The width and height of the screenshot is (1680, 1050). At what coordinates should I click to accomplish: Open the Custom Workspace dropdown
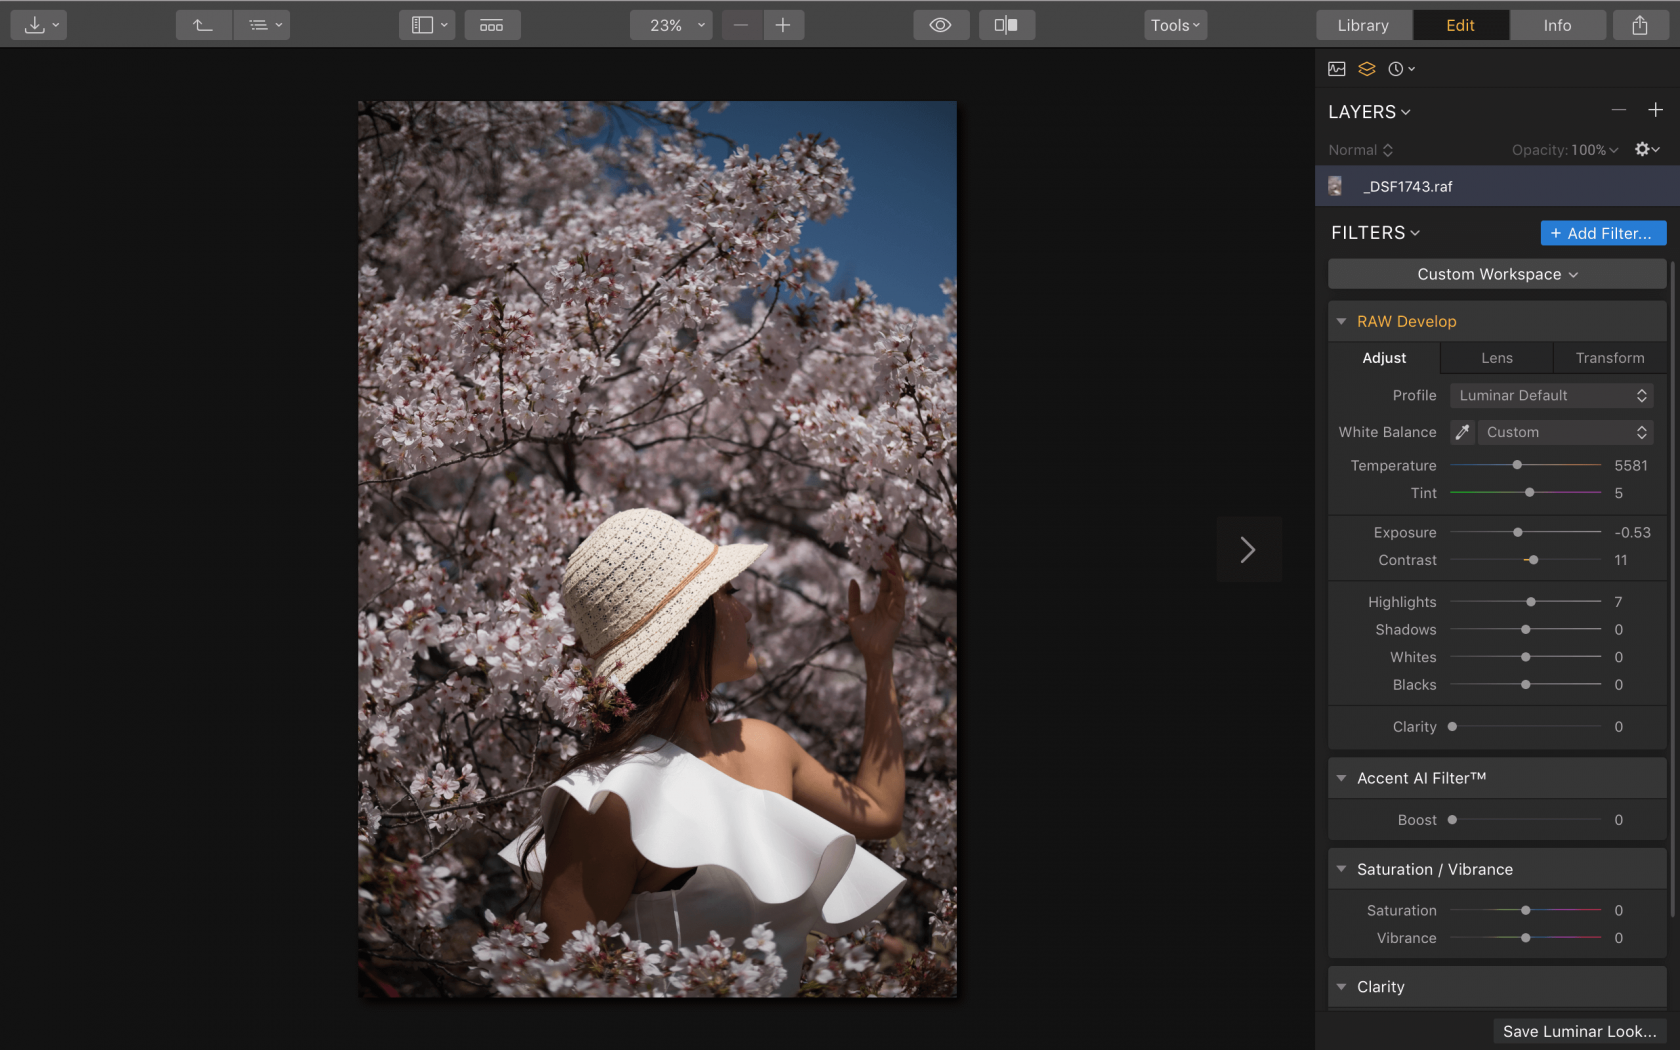(x=1497, y=274)
